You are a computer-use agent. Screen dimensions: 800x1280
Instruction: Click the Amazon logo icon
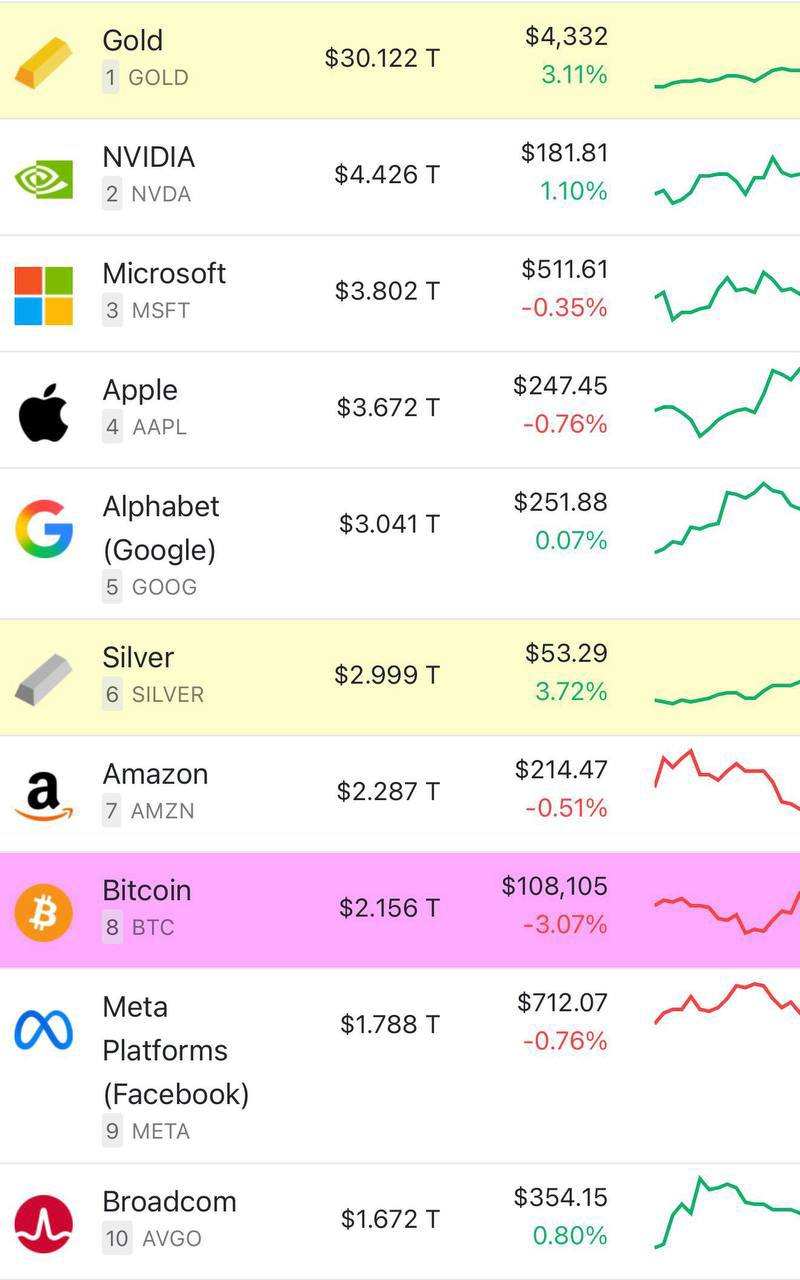[x=44, y=796]
